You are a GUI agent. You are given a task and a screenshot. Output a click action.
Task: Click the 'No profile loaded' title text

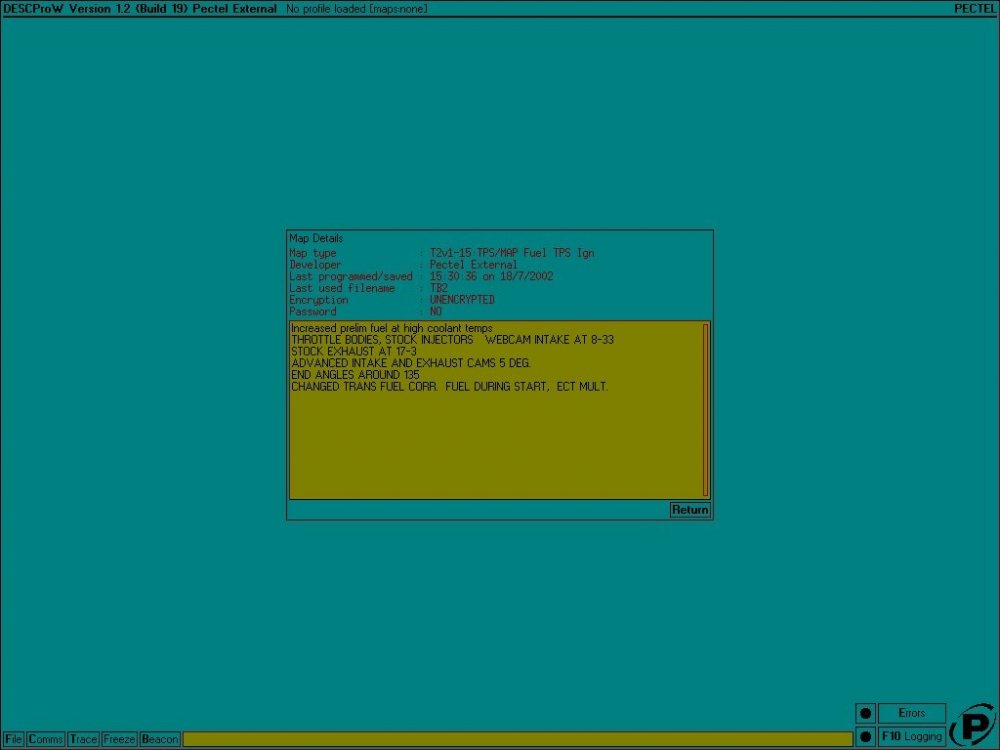pyautogui.click(x=357, y=8)
